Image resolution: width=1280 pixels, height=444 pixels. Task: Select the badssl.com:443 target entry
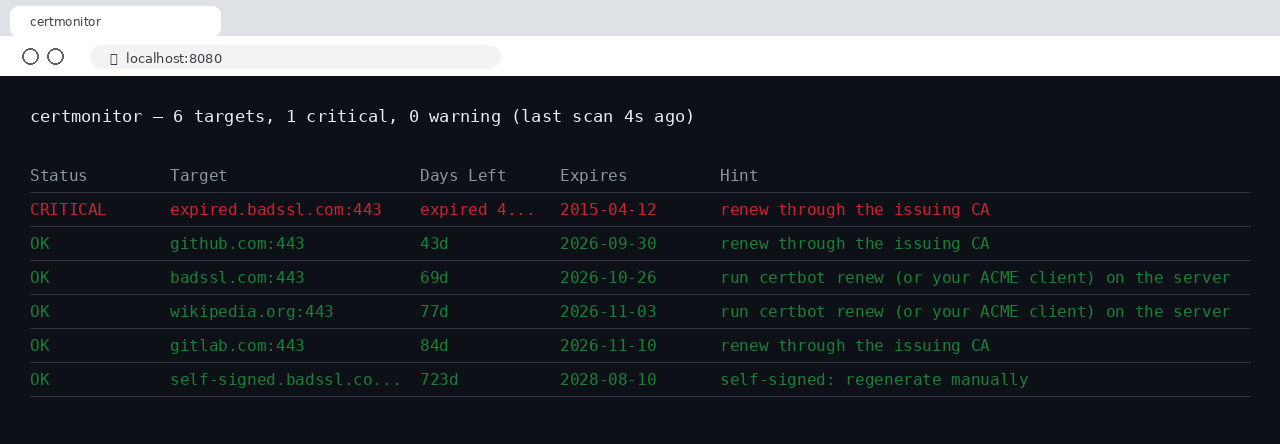tap(237, 278)
